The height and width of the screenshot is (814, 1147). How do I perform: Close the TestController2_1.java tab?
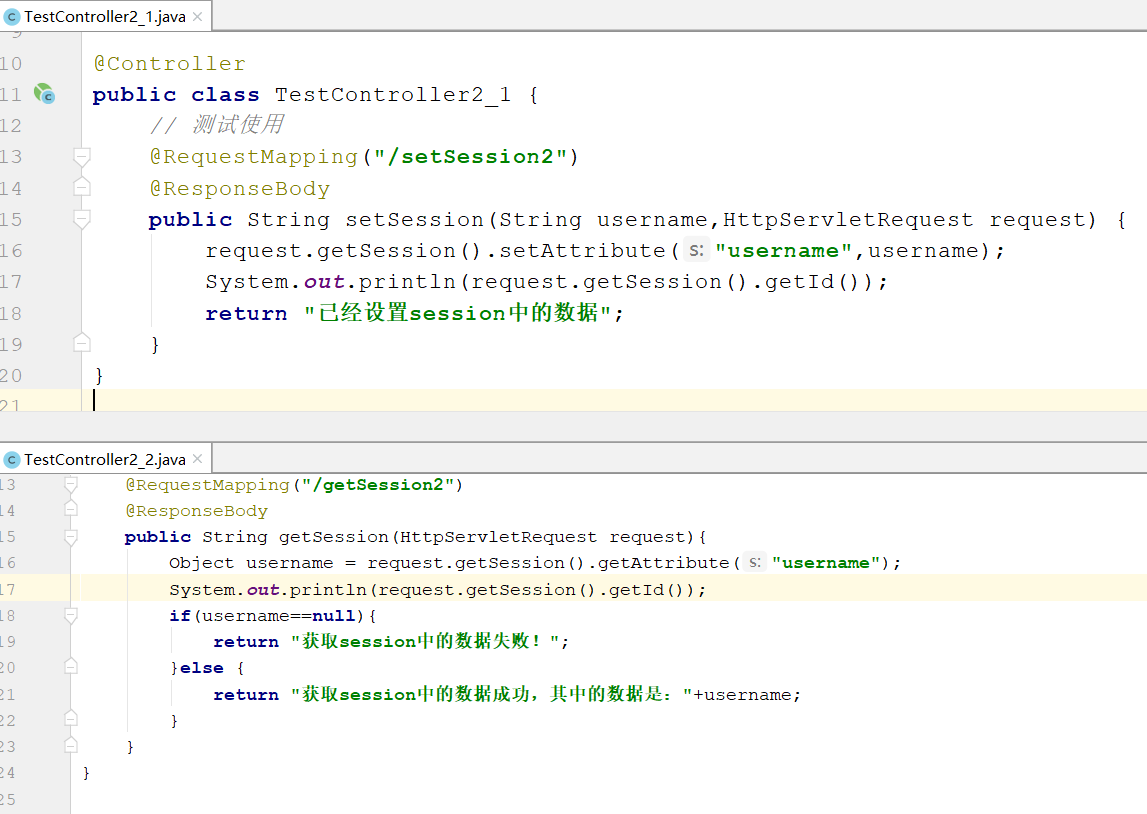click(x=198, y=17)
